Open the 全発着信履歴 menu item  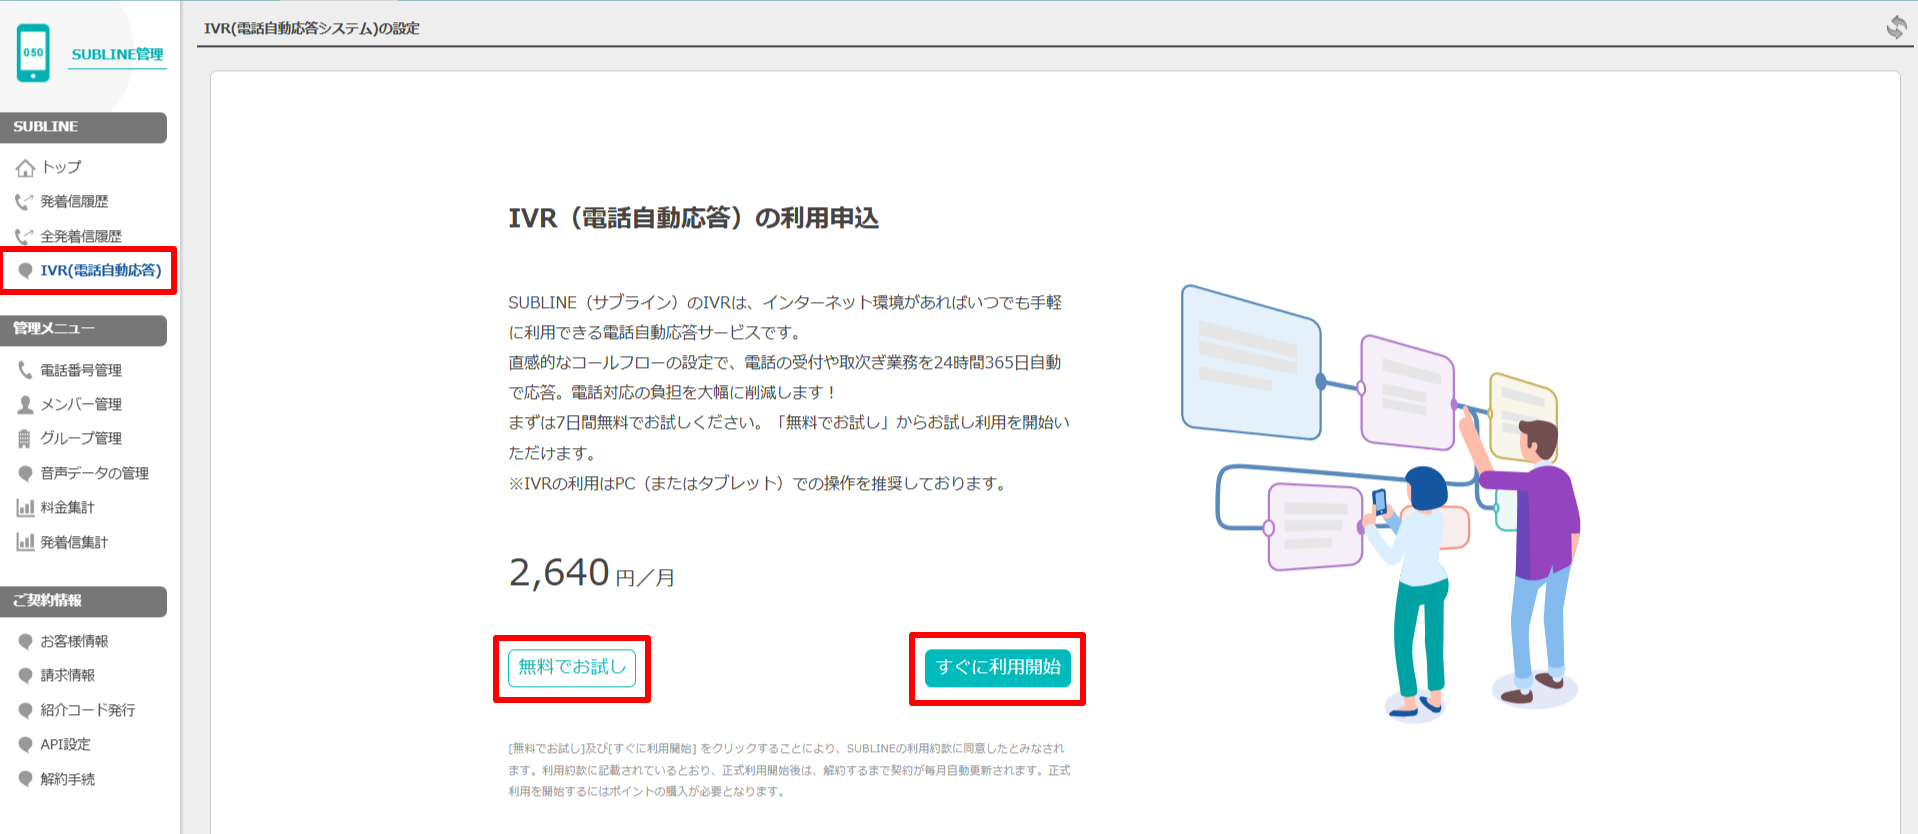tap(80, 236)
